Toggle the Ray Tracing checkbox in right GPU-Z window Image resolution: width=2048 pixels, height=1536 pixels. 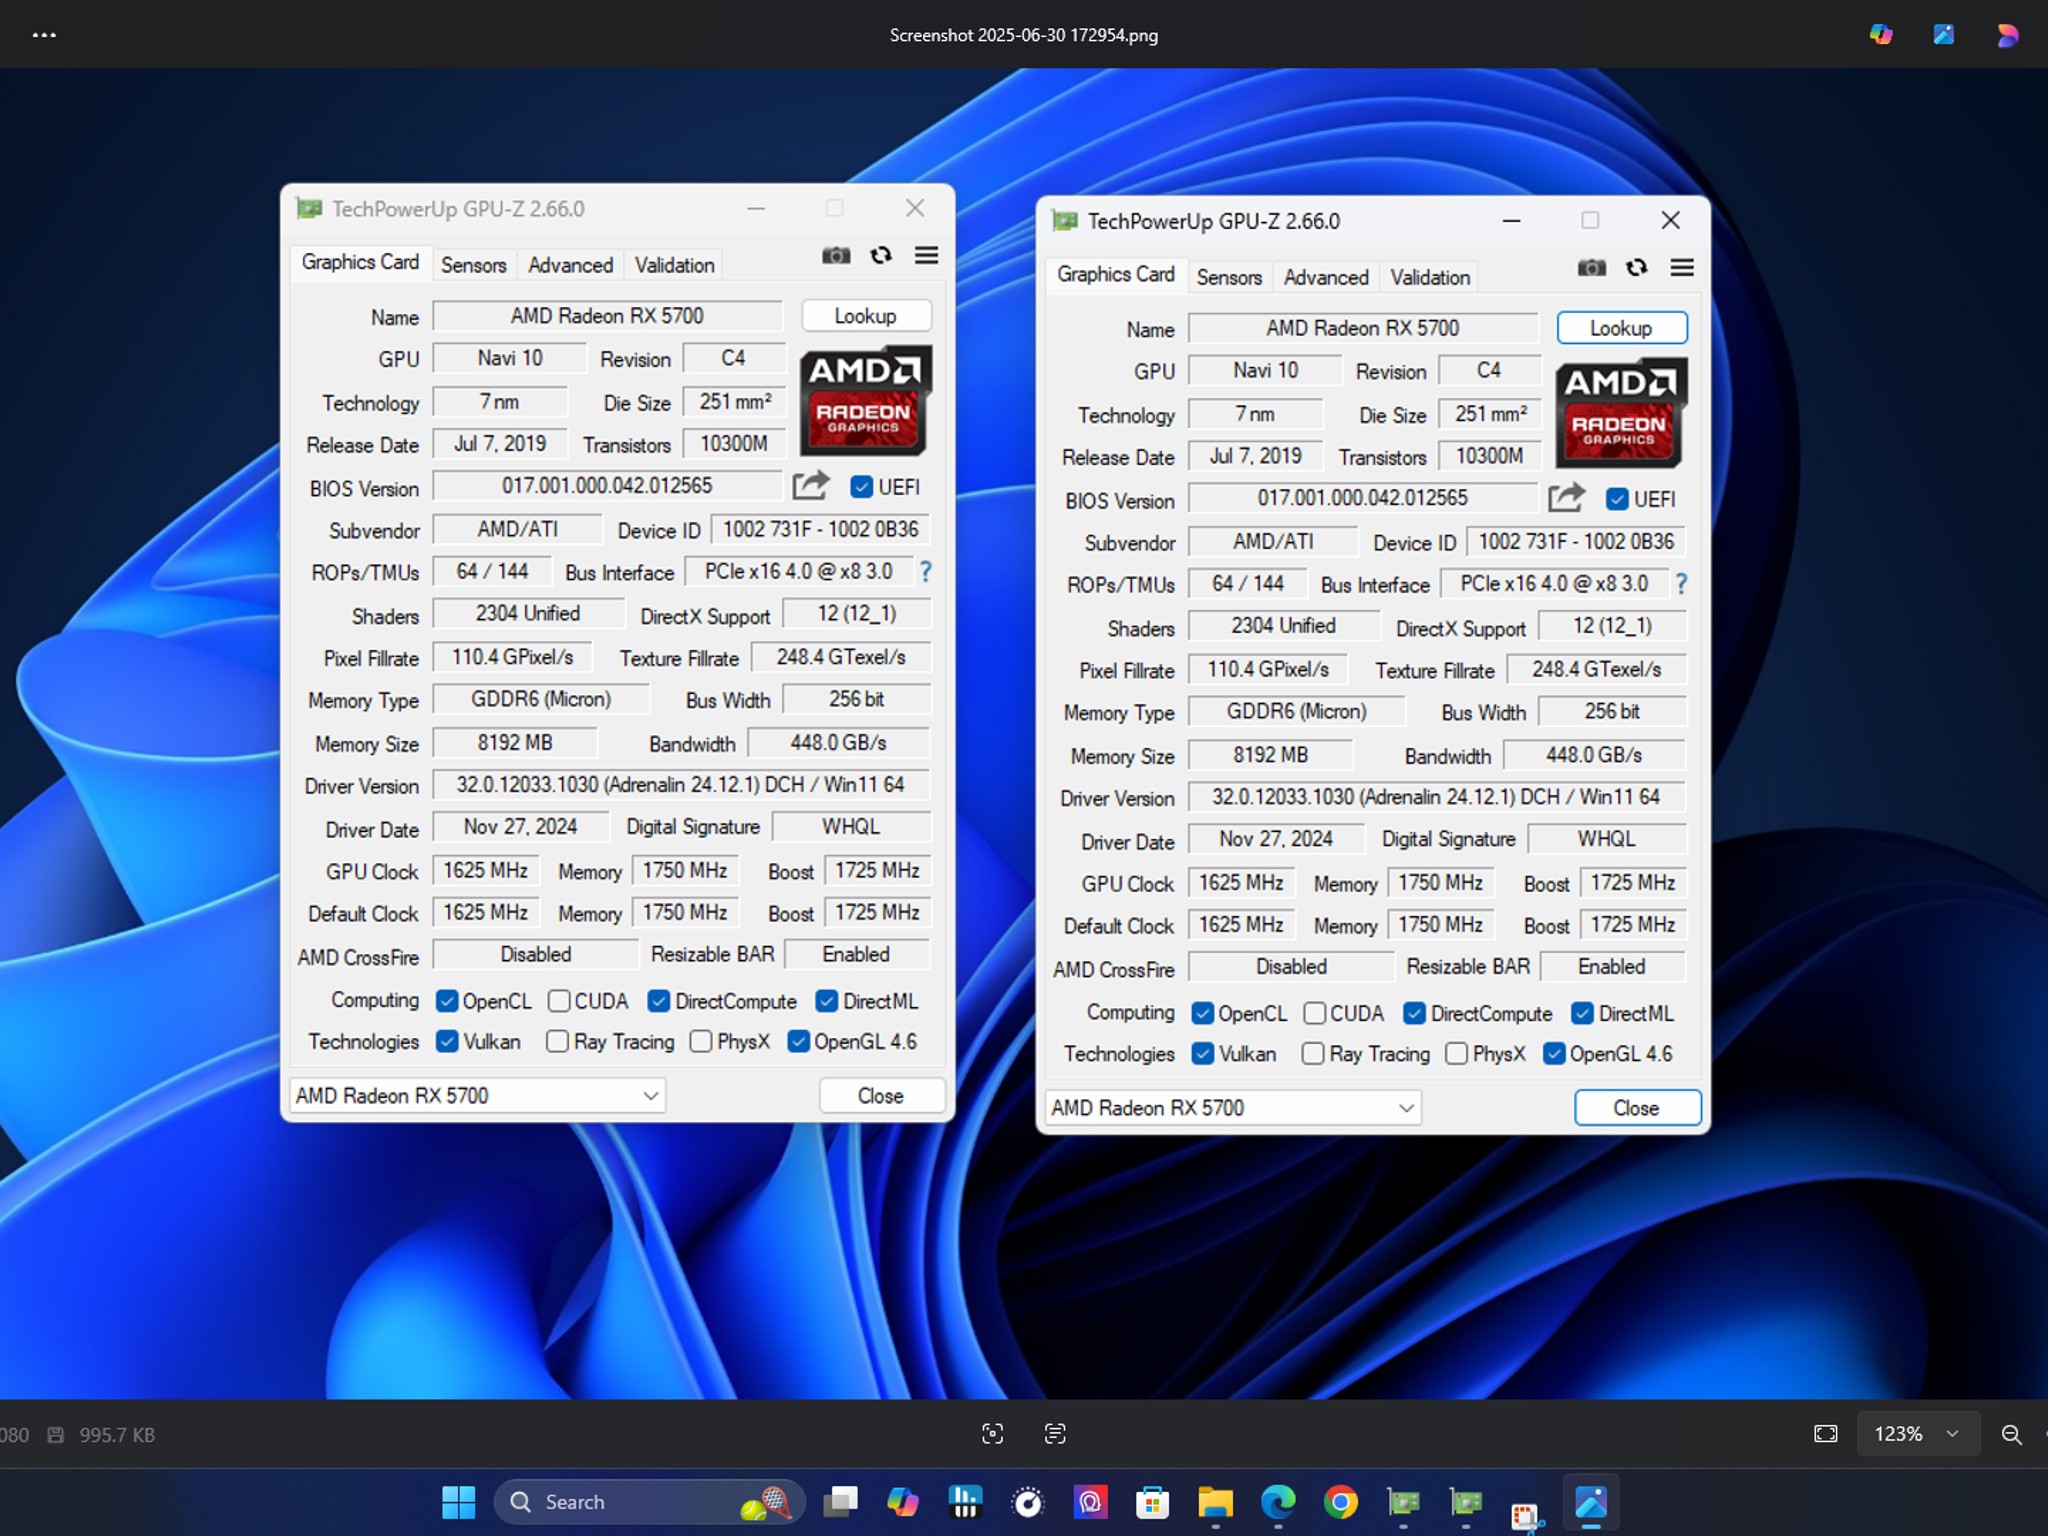tap(1313, 1053)
